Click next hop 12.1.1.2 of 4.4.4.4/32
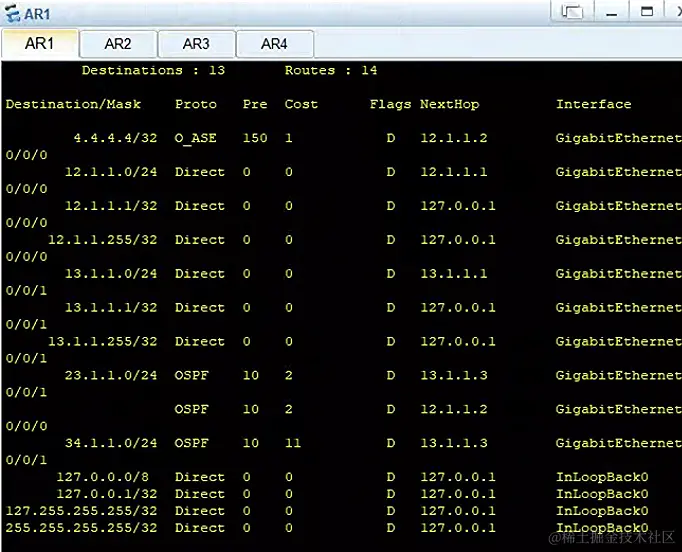The image size is (682, 552). pos(454,138)
